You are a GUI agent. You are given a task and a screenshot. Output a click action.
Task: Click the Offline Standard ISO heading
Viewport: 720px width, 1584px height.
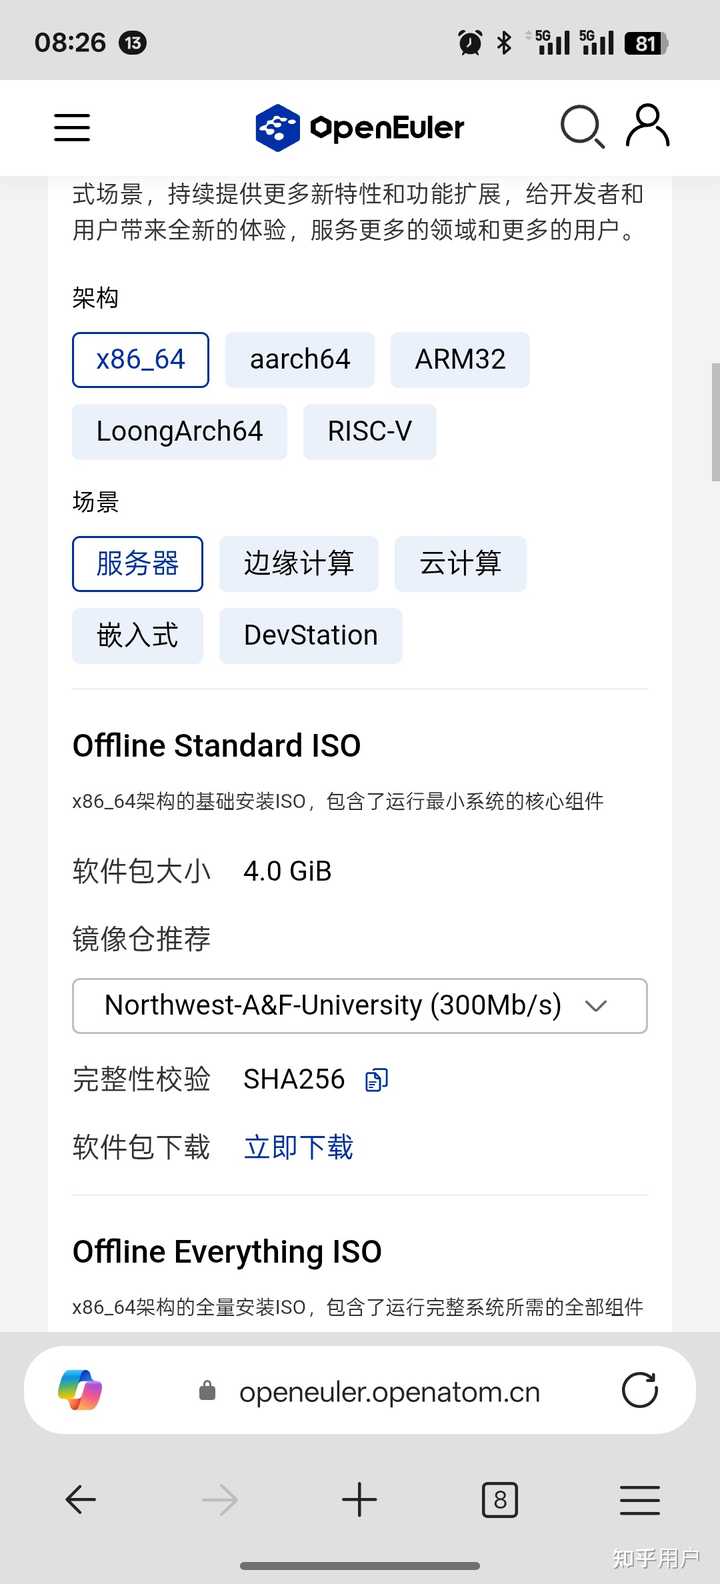(216, 746)
